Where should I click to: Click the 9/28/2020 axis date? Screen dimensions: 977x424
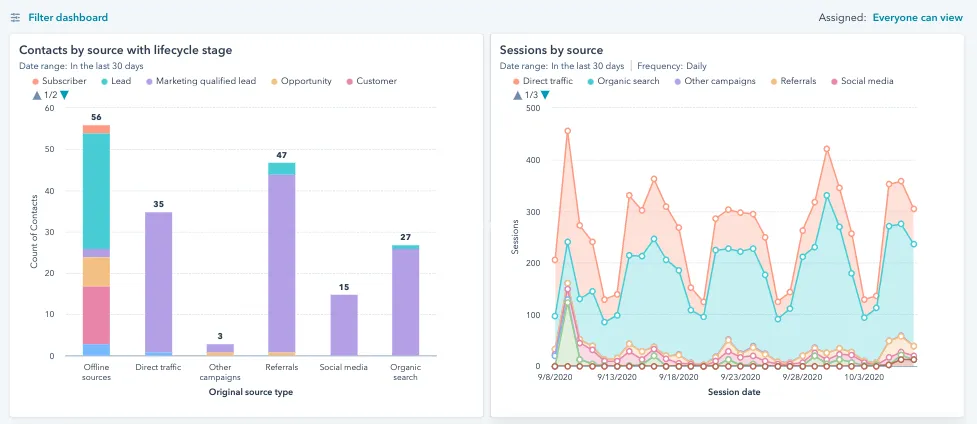802,377
